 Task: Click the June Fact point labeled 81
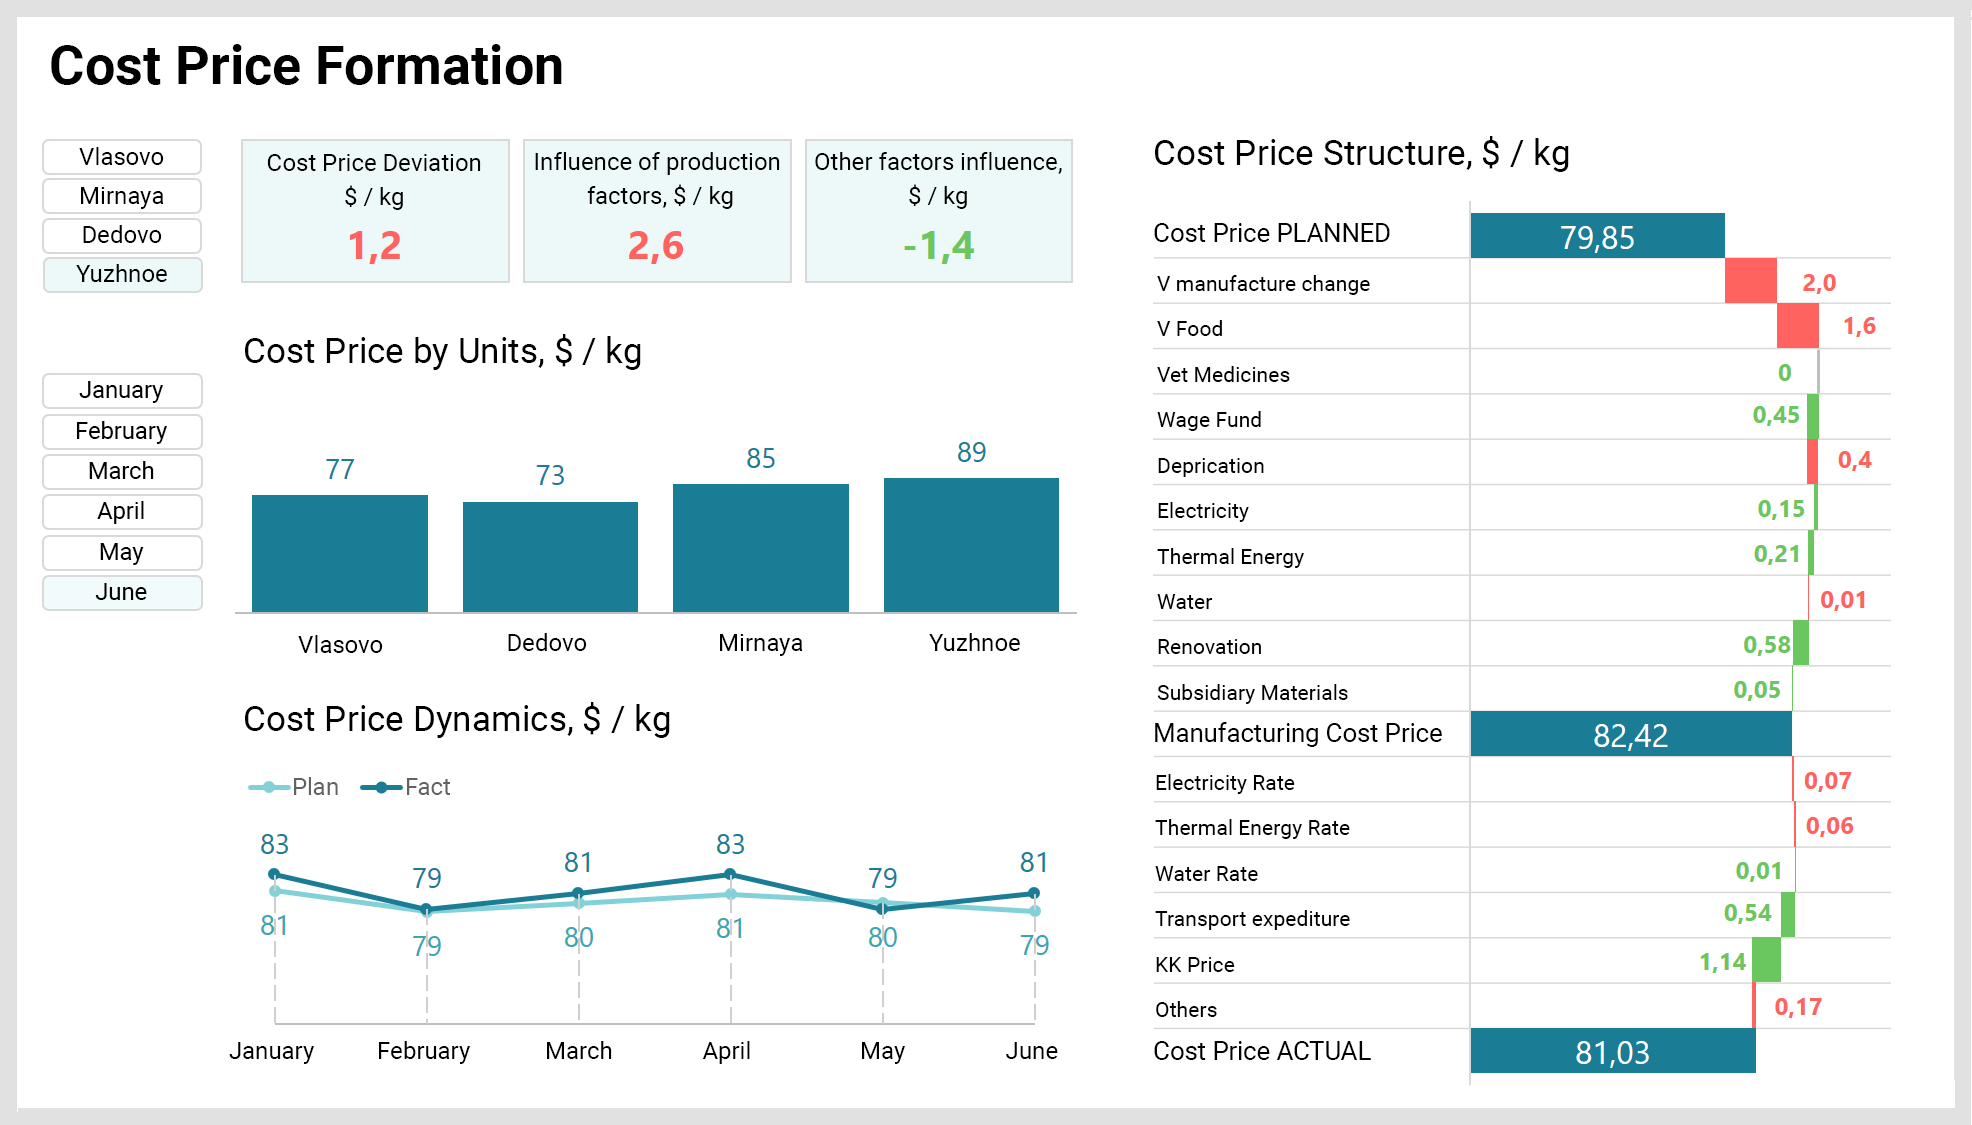click(1034, 893)
